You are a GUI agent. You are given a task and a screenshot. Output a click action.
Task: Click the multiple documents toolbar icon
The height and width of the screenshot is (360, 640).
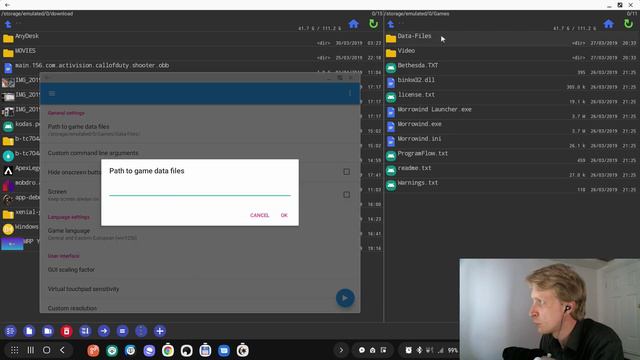pyautogui.click(x=48, y=331)
